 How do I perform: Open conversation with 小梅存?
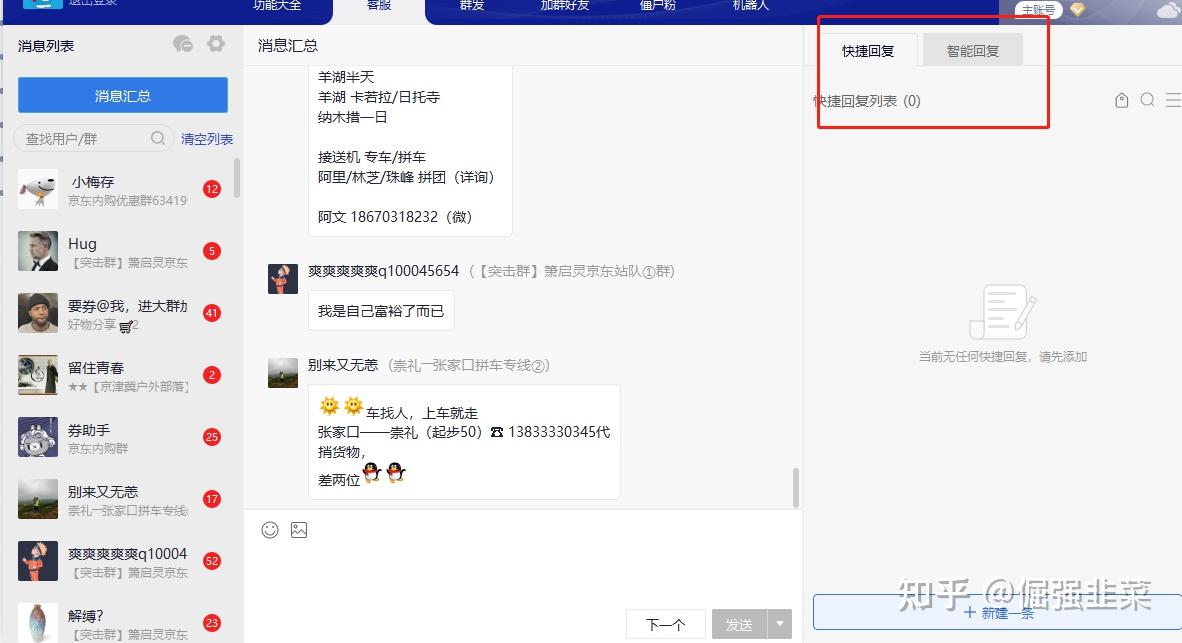[x=121, y=188]
